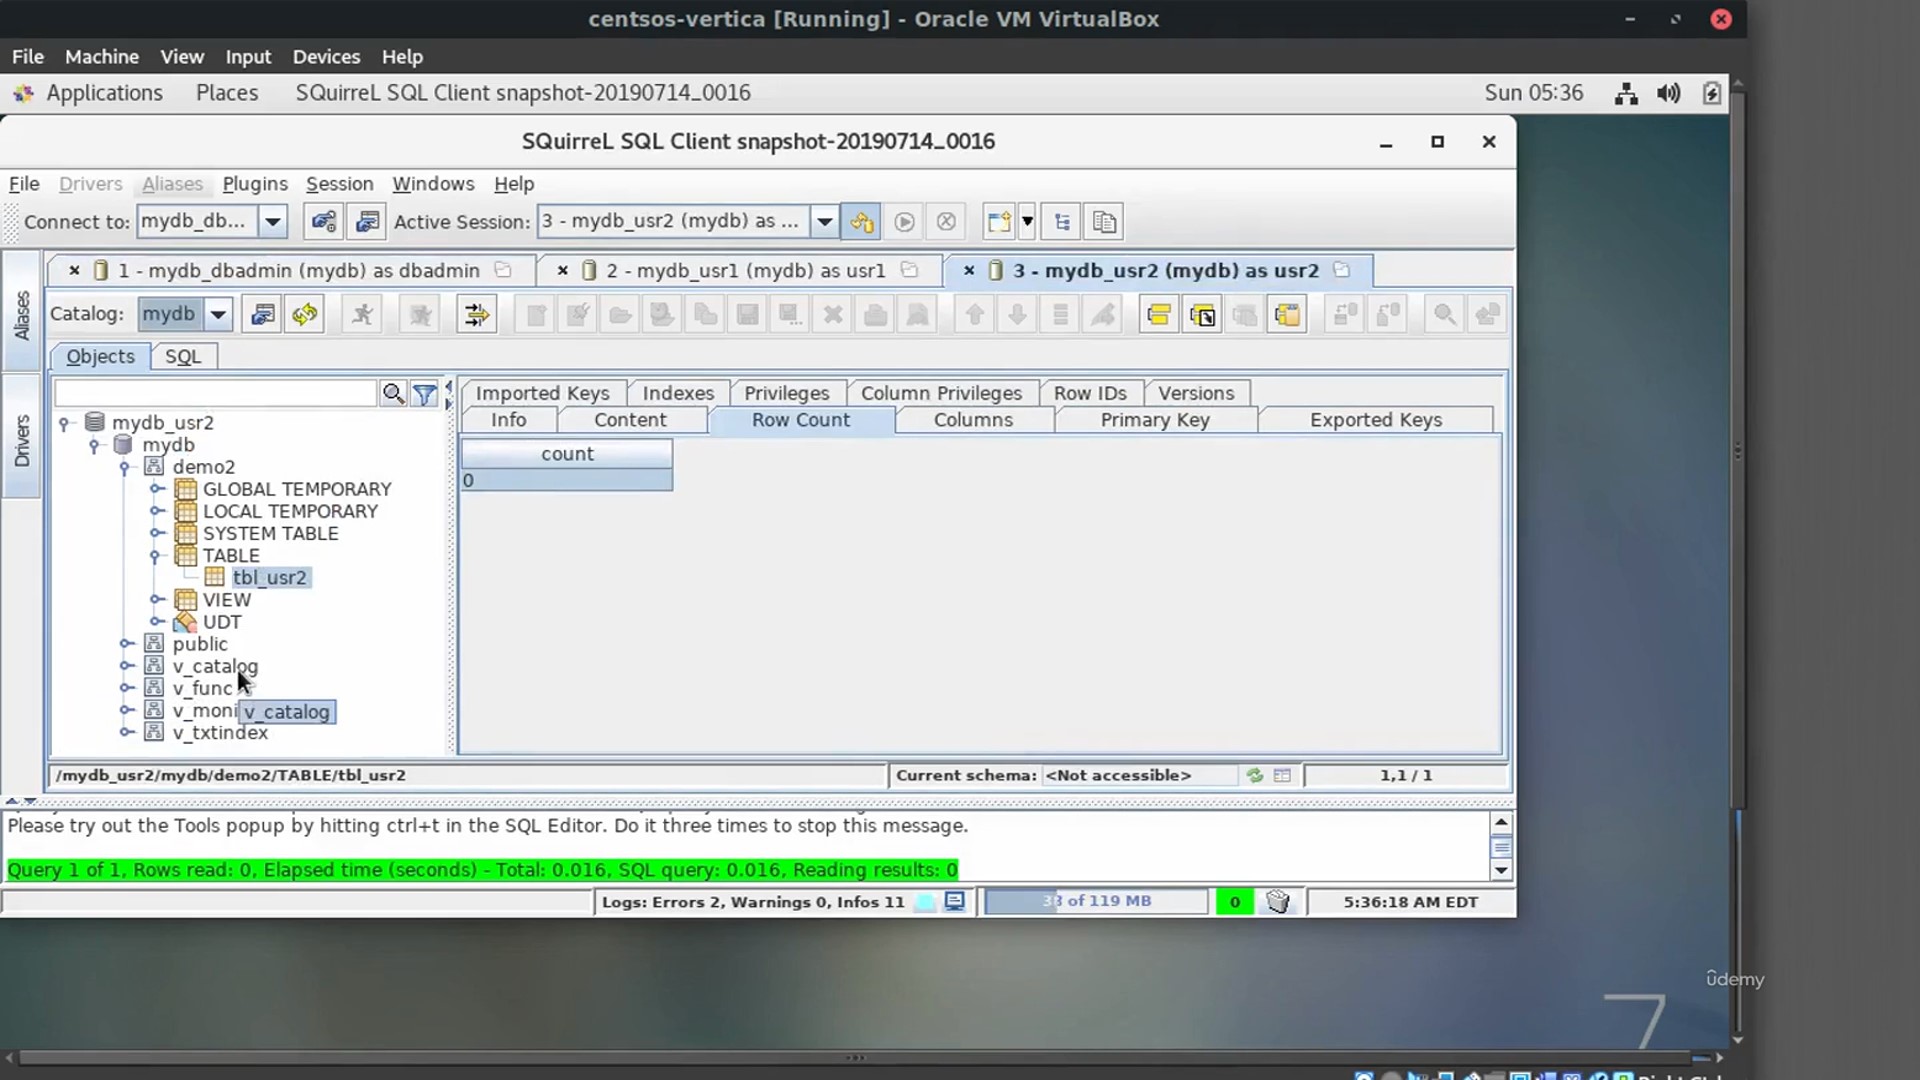Click the garbage collector trash icon in status bar
1920x1080 pixels.
click(1277, 902)
